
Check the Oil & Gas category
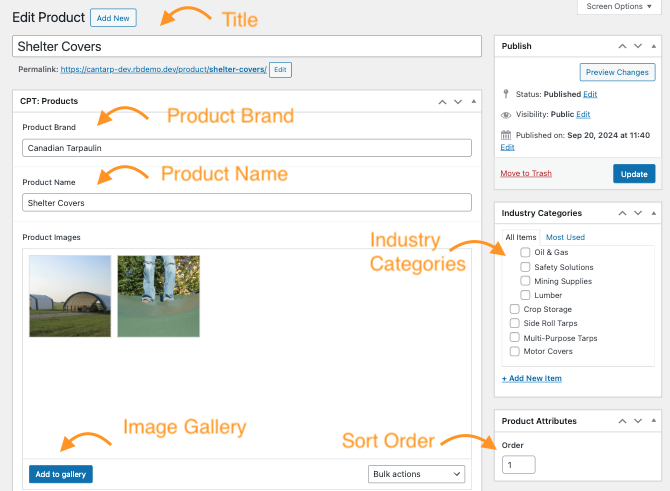526,253
